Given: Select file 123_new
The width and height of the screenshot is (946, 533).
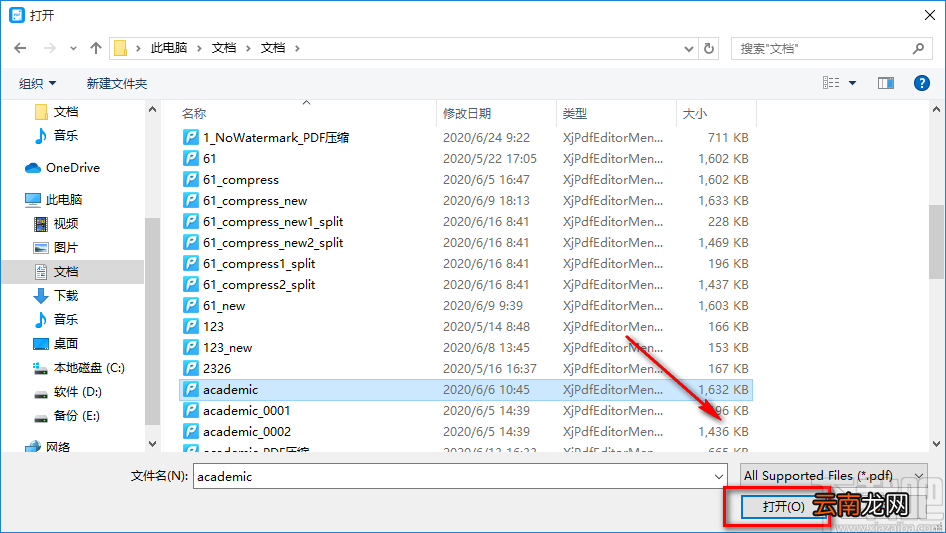Looking at the screenshot, I should click(x=227, y=348).
